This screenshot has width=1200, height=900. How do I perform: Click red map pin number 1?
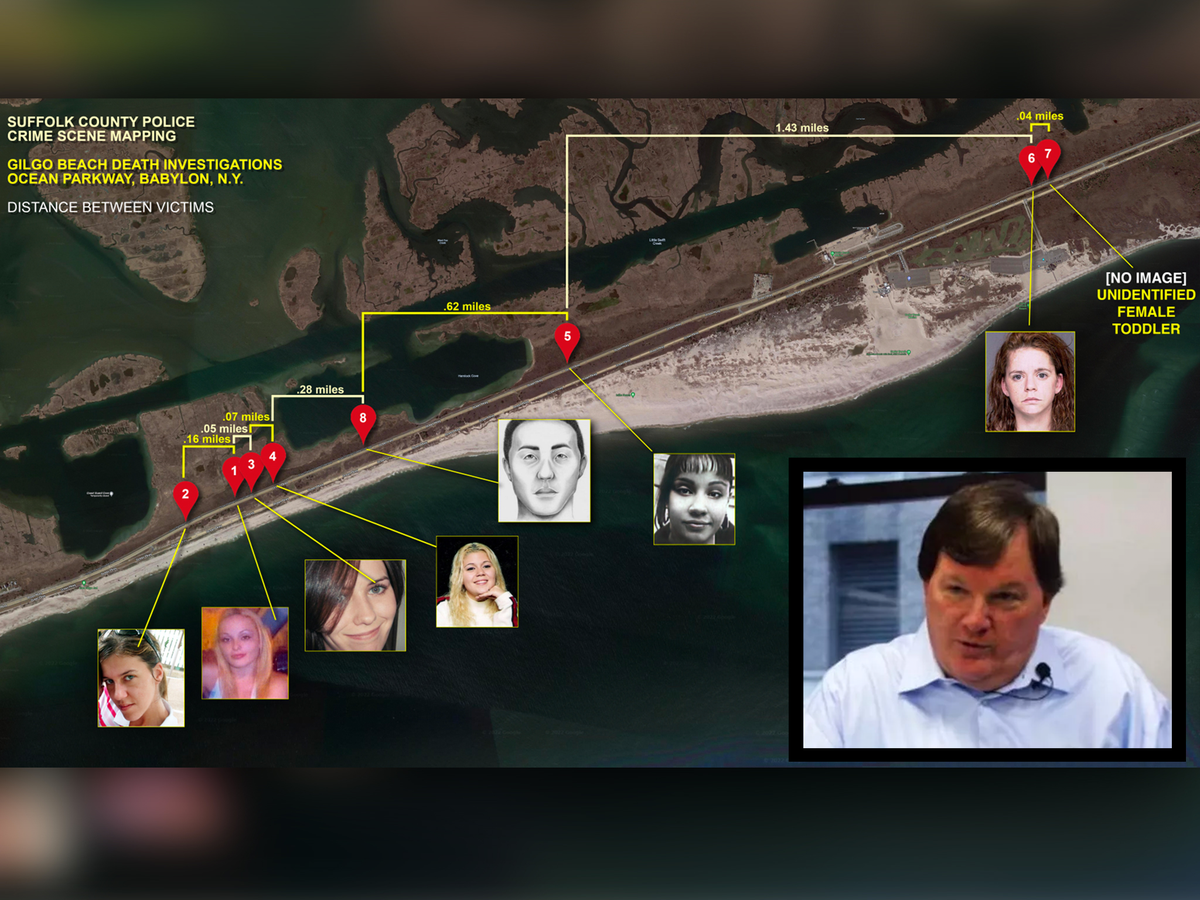(x=234, y=472)
